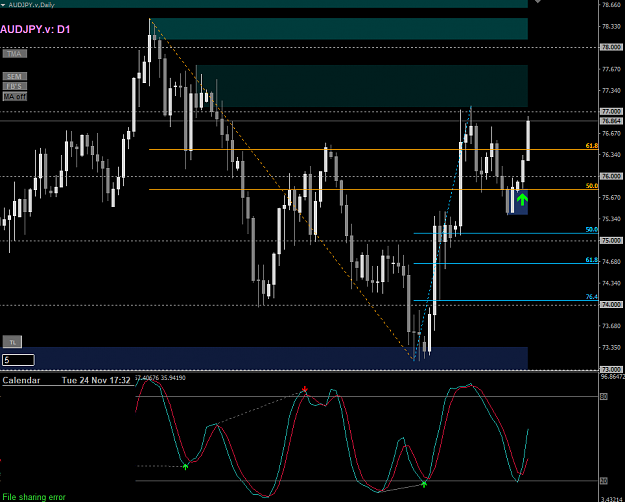The image size is (625, 502).
Task: Click the 96.86472 oscillator scale value
Action: click(613, 377)
